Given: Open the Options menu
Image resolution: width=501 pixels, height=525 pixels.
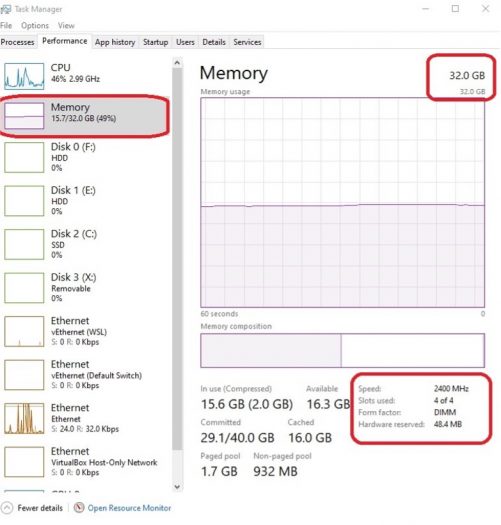Looking at the screenshot, I should click(x=35, y=25).
